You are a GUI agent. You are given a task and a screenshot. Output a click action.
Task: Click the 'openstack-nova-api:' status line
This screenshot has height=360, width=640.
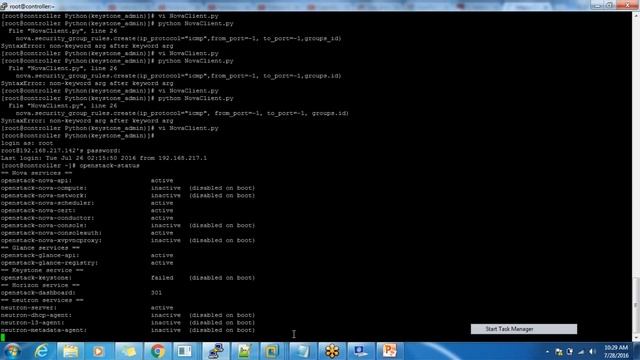pyautogui.click(x=87, y=180)
